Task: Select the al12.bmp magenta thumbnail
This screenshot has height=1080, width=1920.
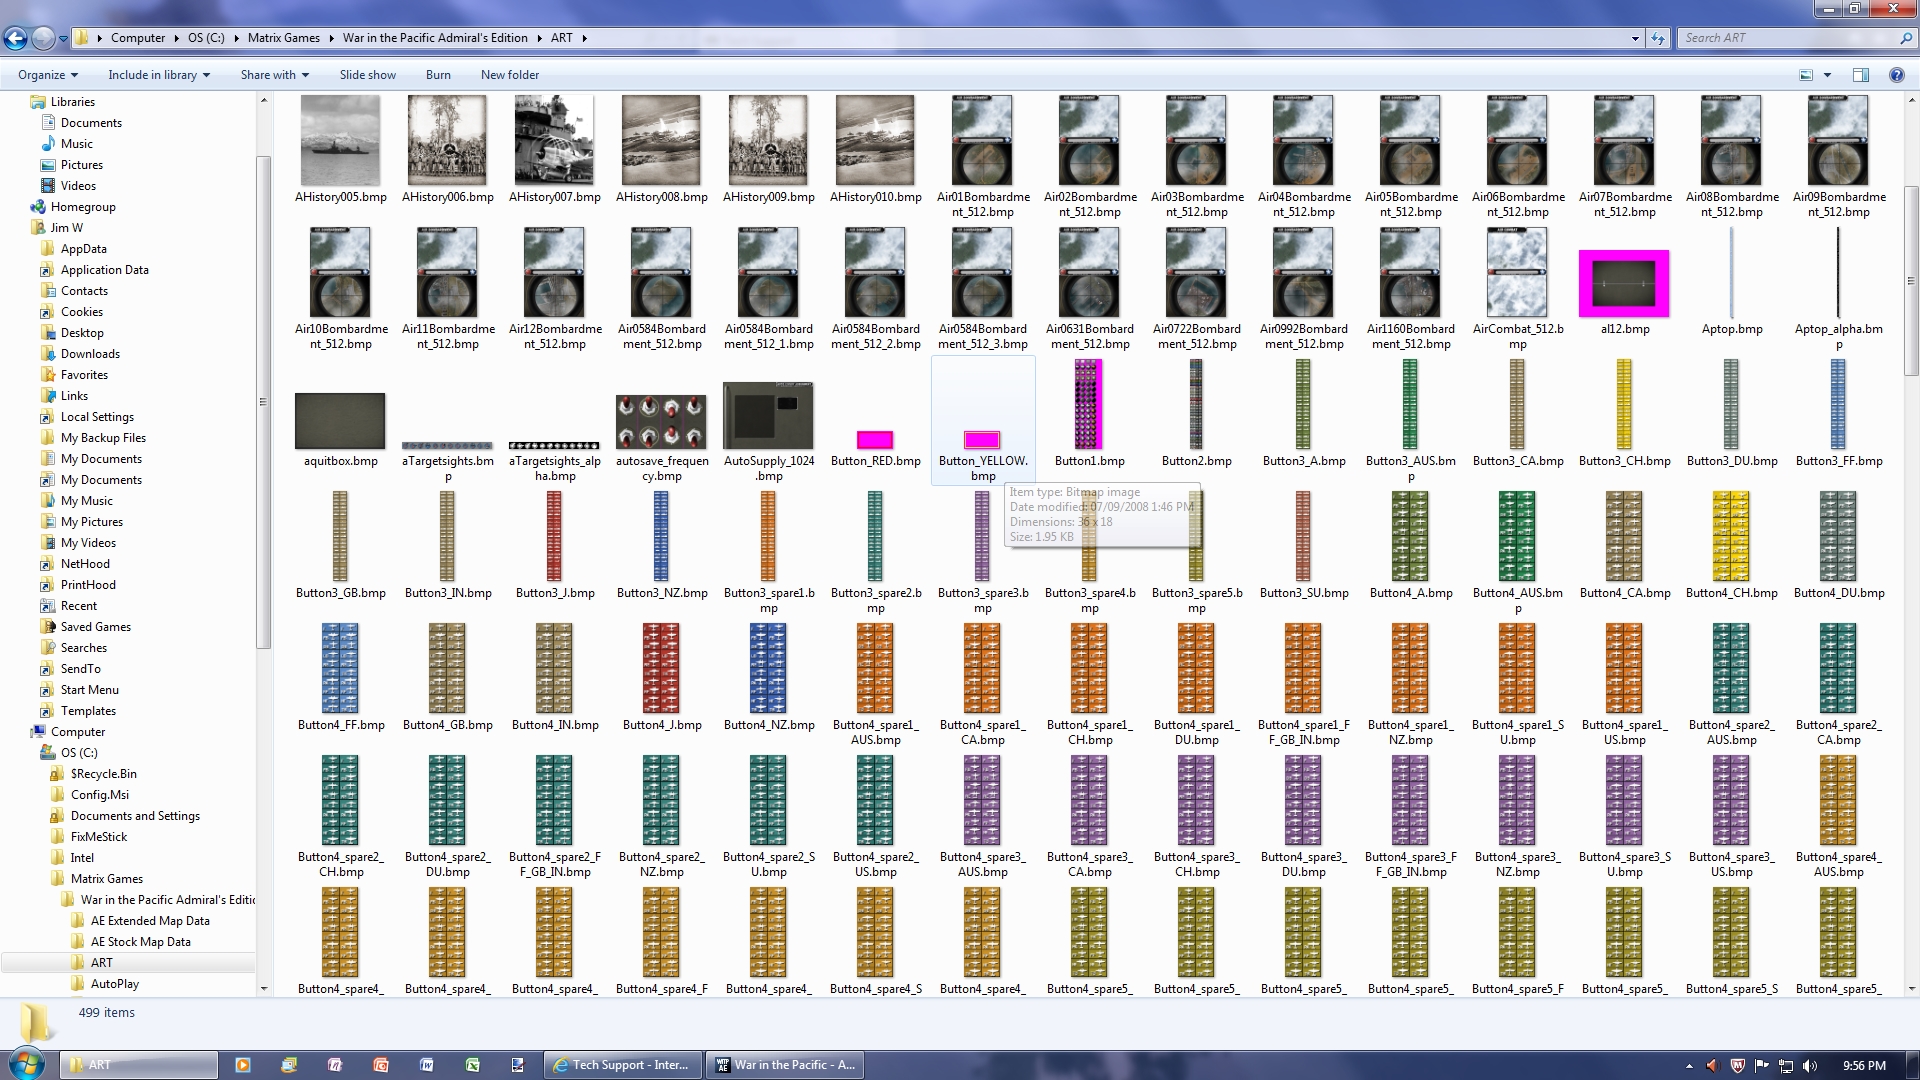Action: coord(1623,283)
